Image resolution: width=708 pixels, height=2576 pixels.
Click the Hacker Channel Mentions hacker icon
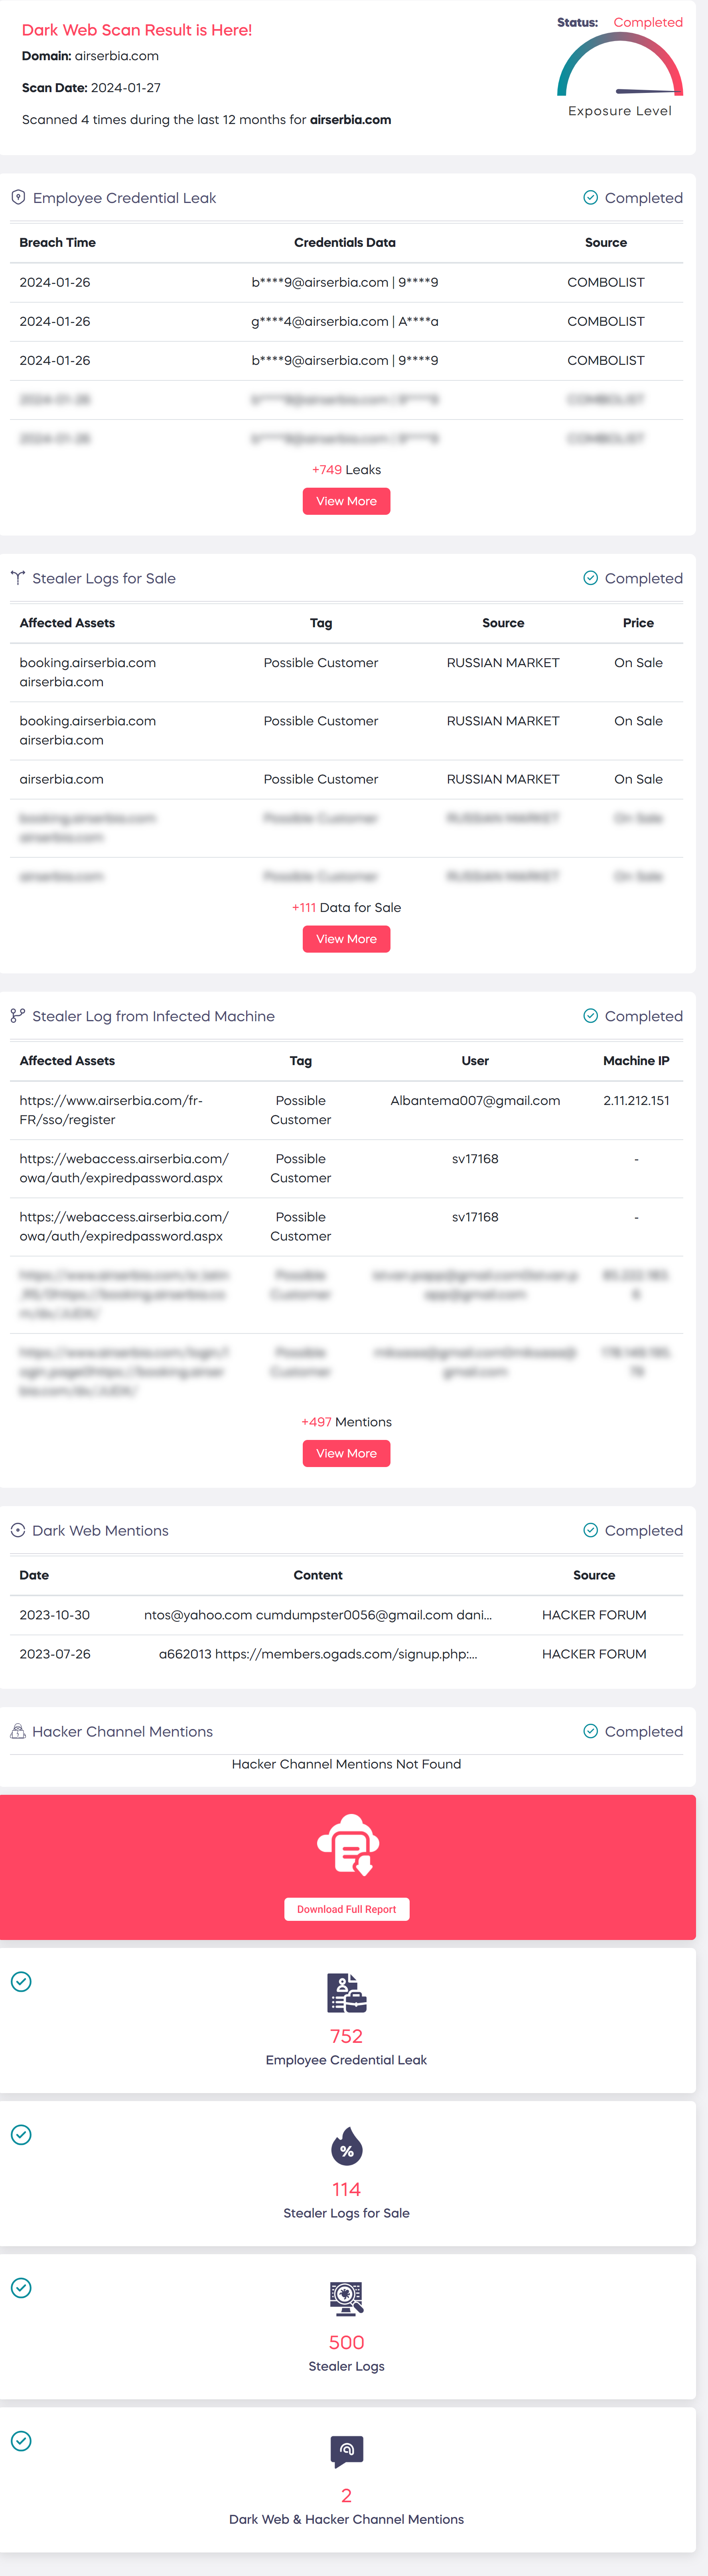click(17, 1731)
